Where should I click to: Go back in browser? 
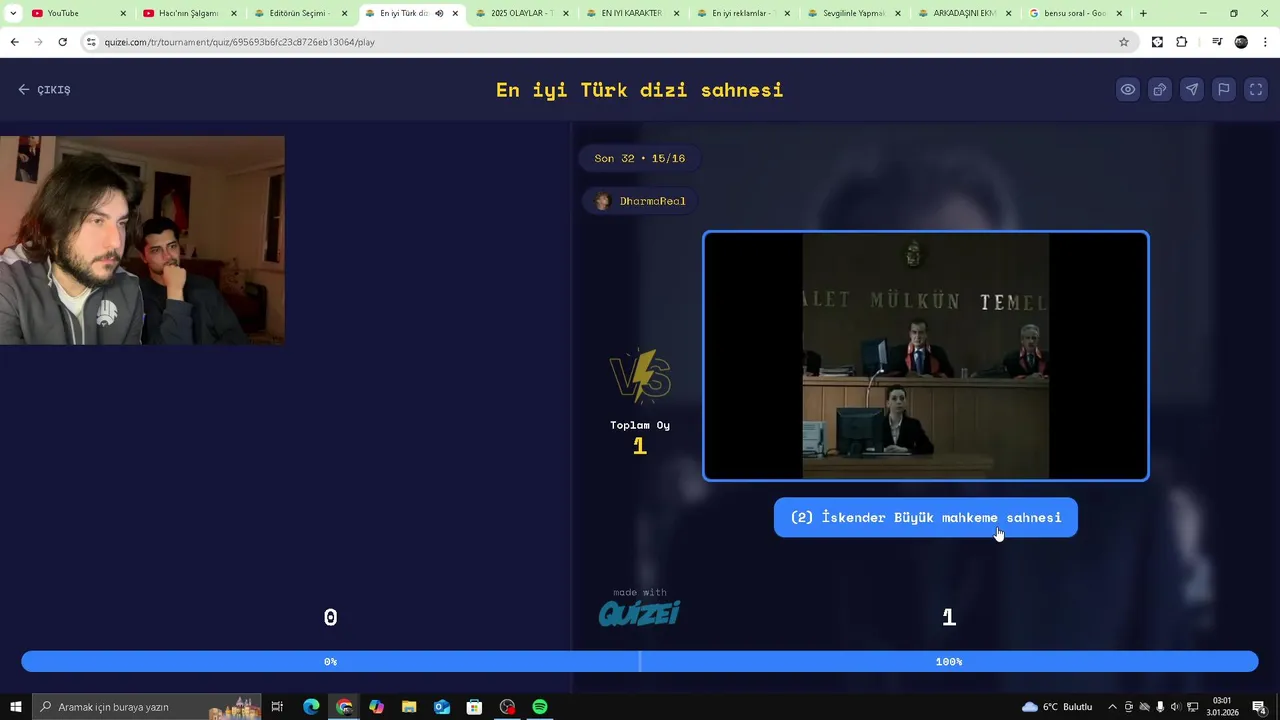click(x=14, y=42)
